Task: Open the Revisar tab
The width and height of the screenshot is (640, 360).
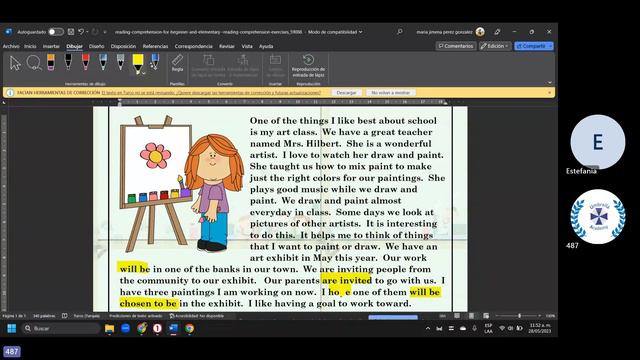Action: click(227, 46)
